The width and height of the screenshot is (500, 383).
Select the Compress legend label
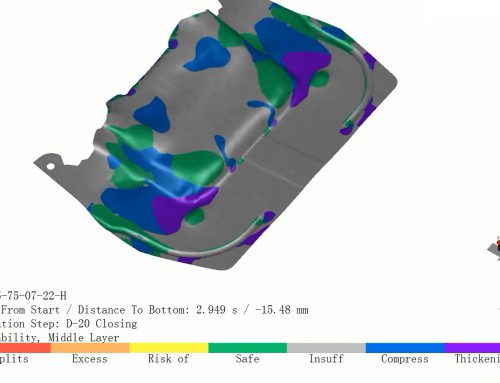405,359
